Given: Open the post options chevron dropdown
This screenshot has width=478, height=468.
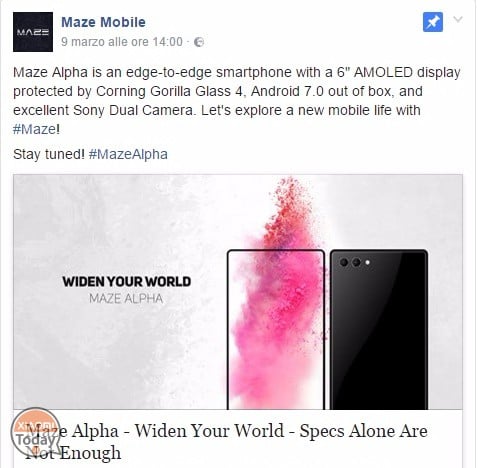Looking at the screenshot, I should click(458, 19).
